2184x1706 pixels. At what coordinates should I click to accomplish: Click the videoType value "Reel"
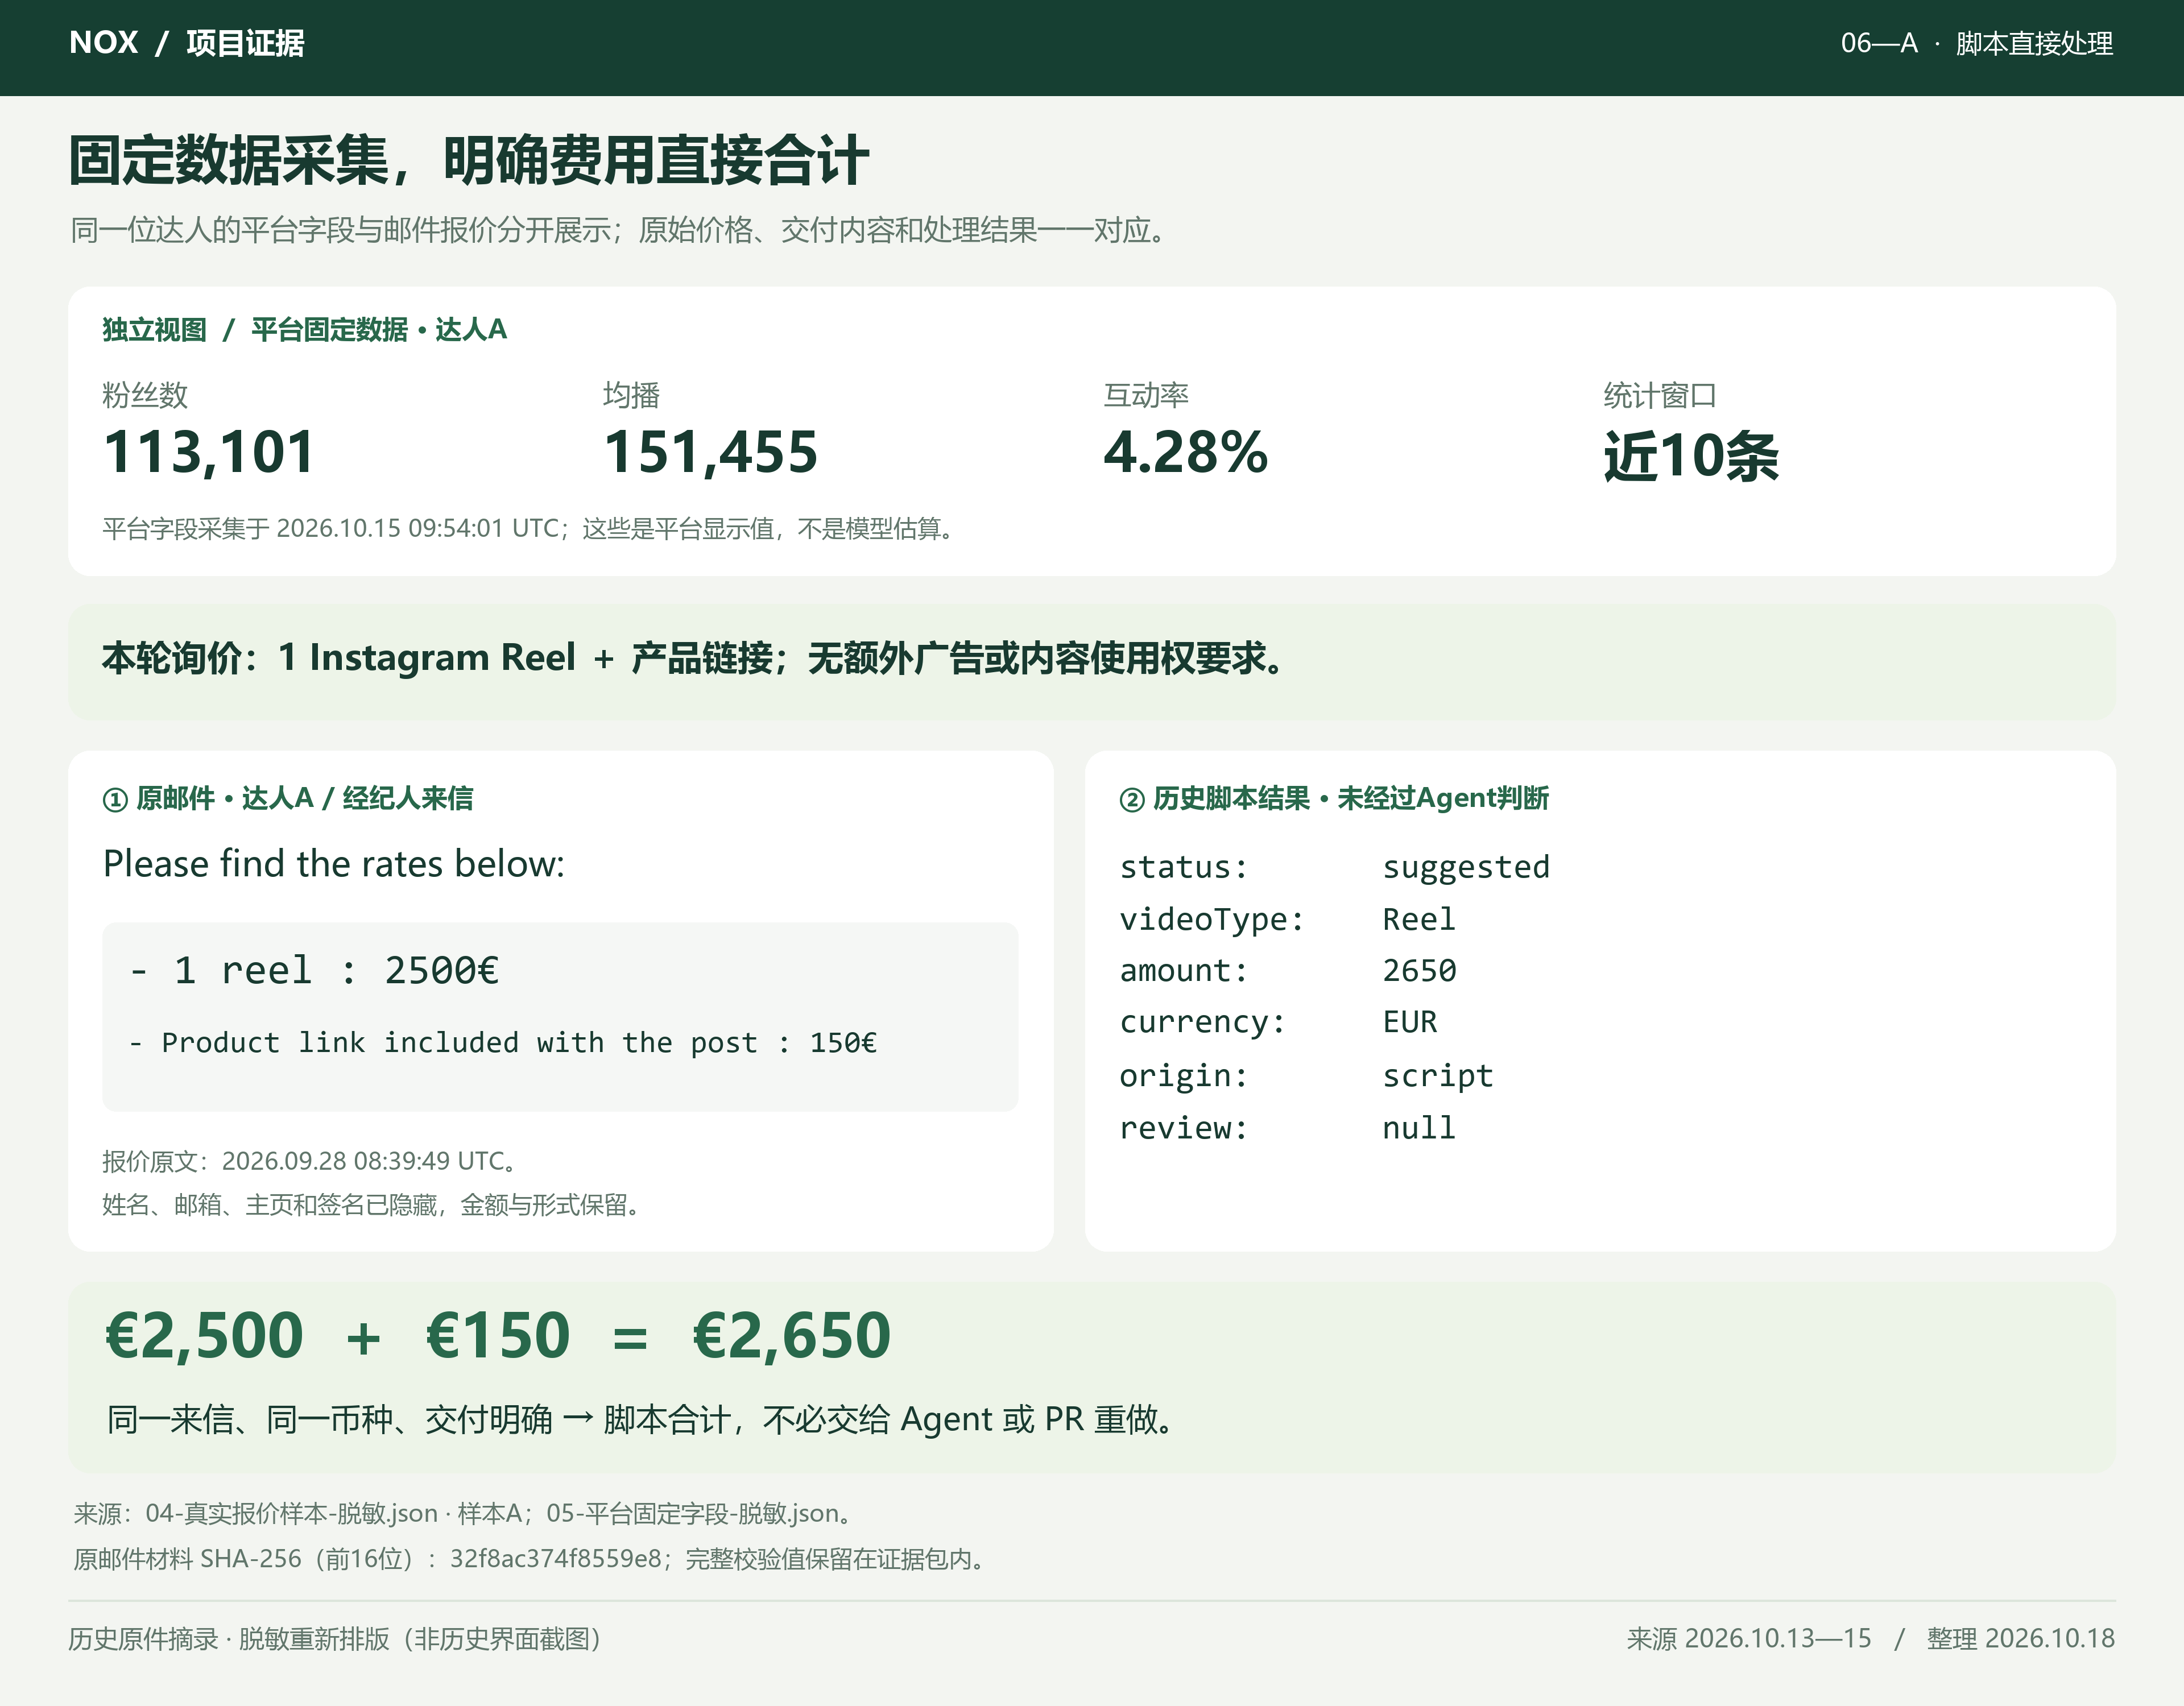pos(1419,918)
